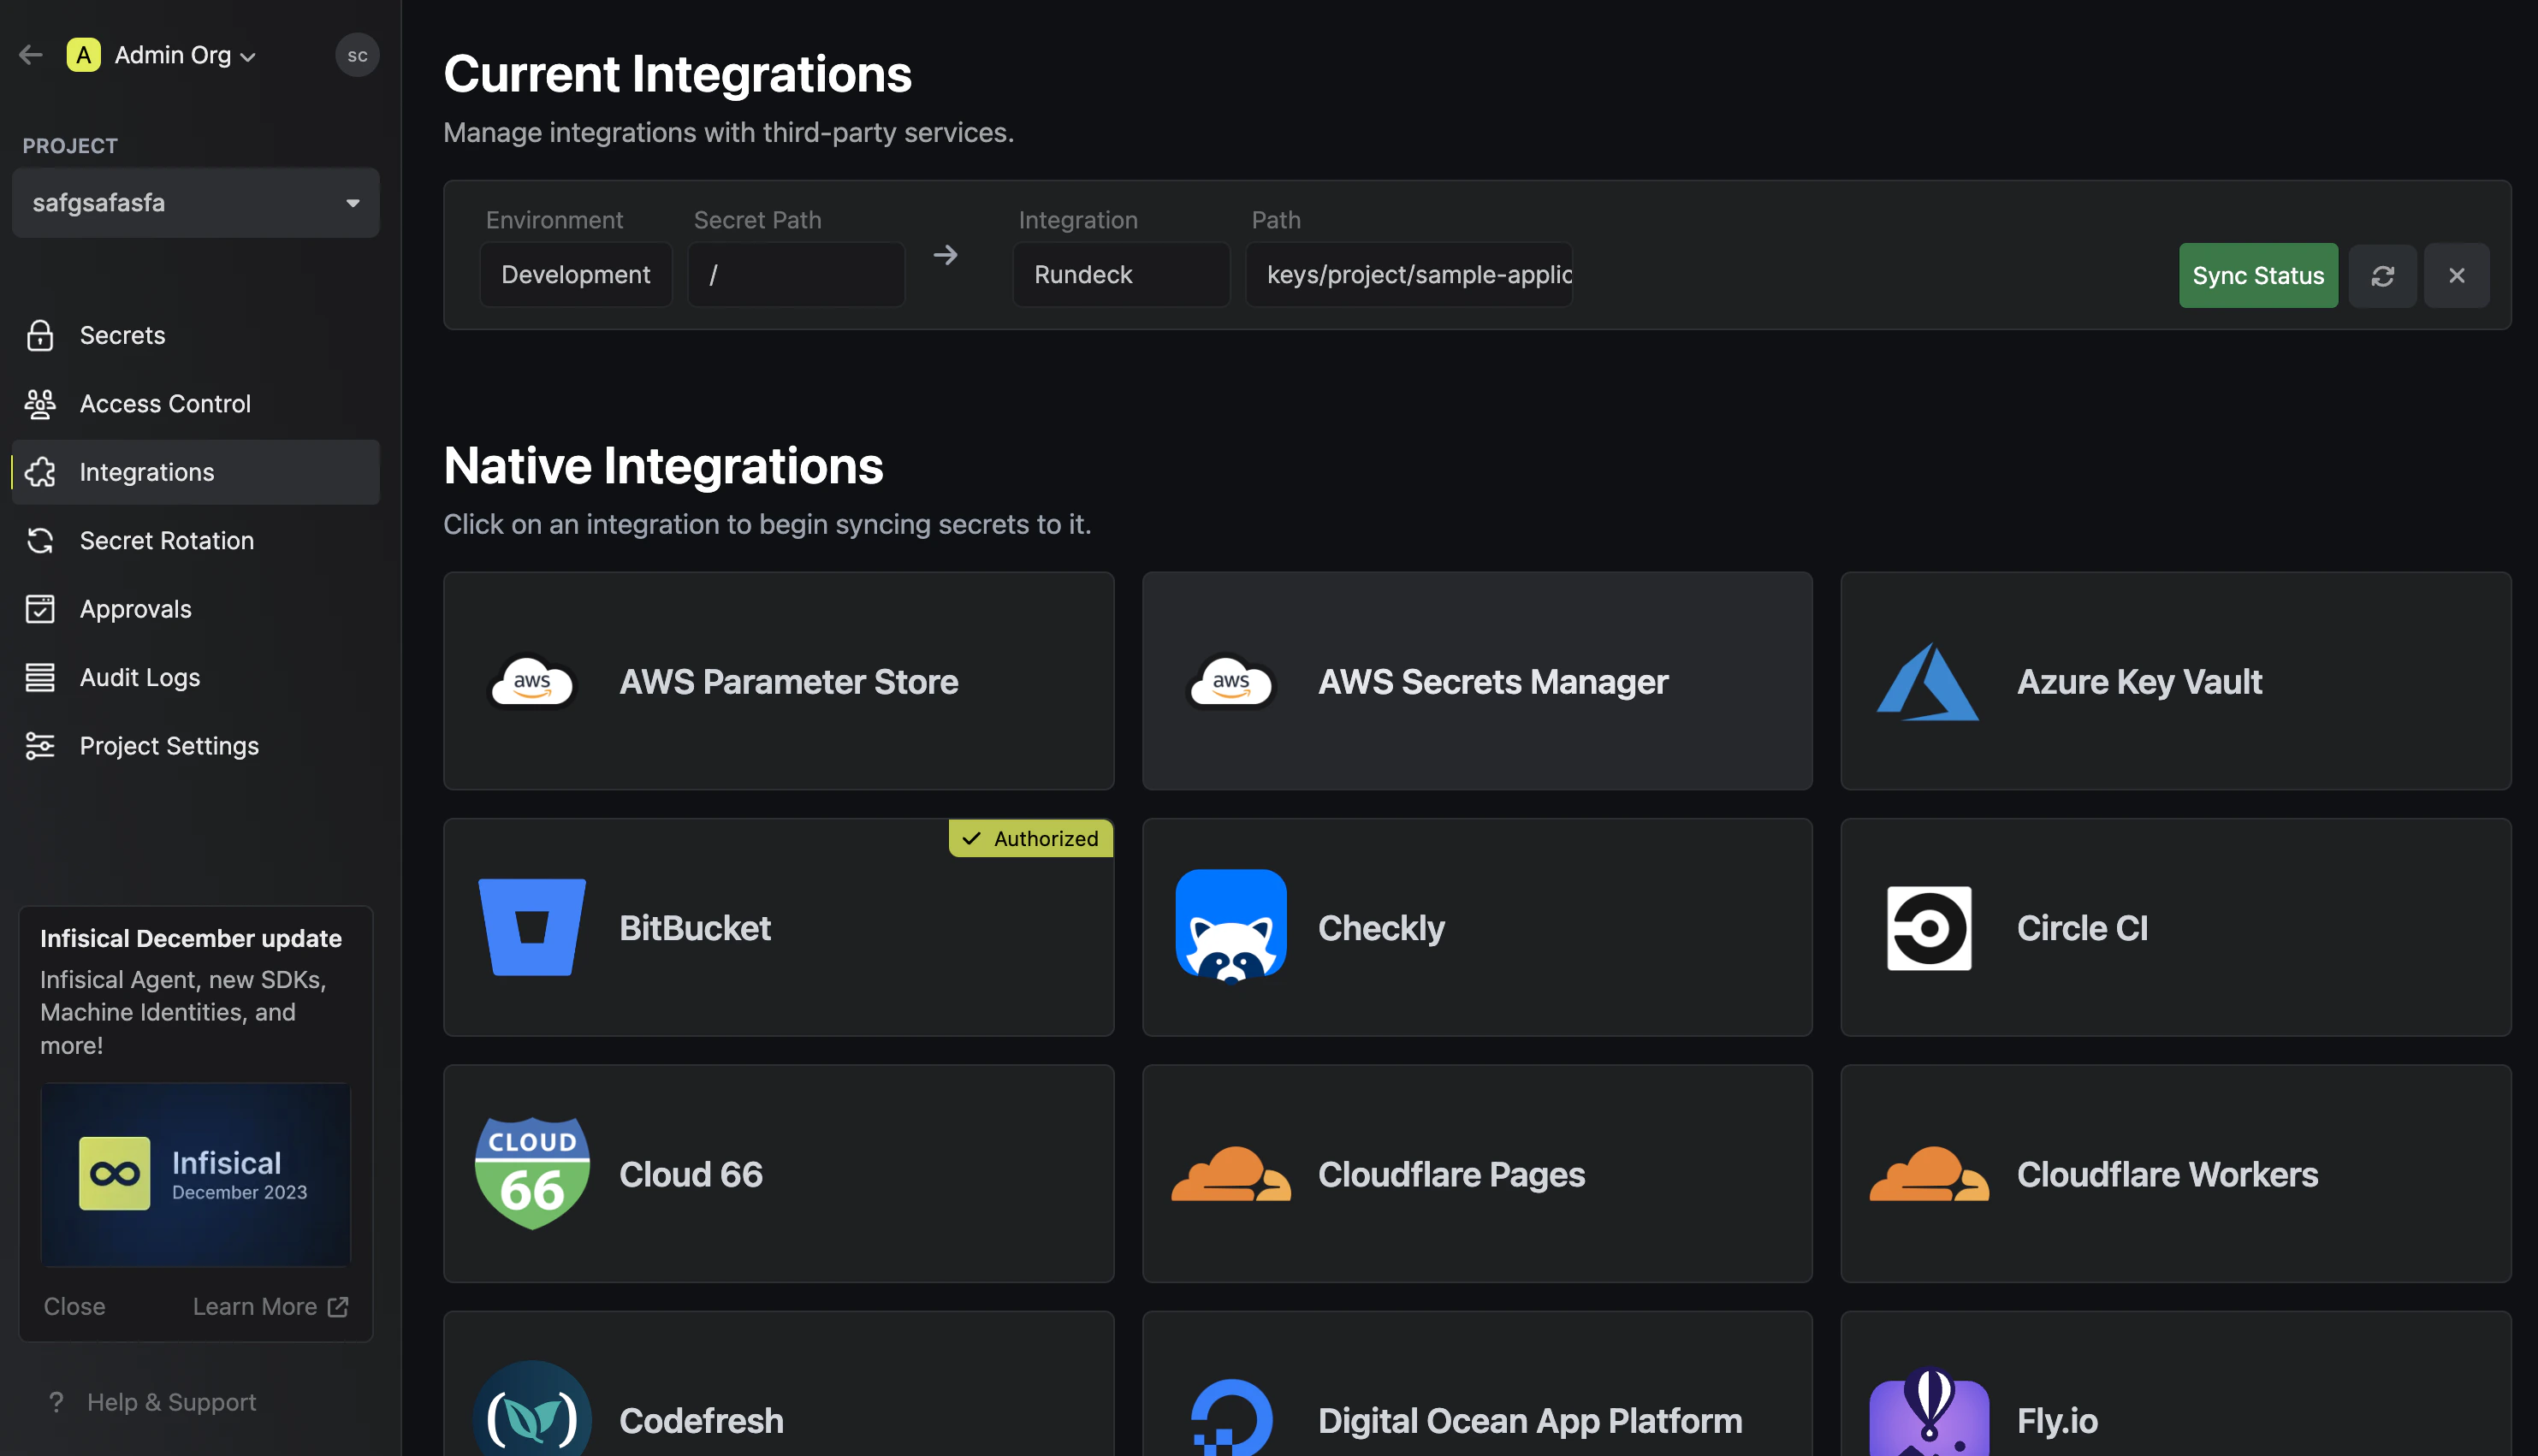
Task: Remove the Rundeck integration with X button
Action: click(x=2456, y=275)
